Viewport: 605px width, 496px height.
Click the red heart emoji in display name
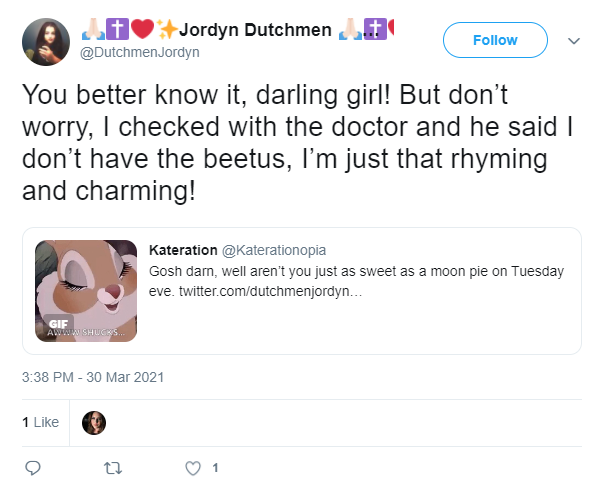pos(142,29)
